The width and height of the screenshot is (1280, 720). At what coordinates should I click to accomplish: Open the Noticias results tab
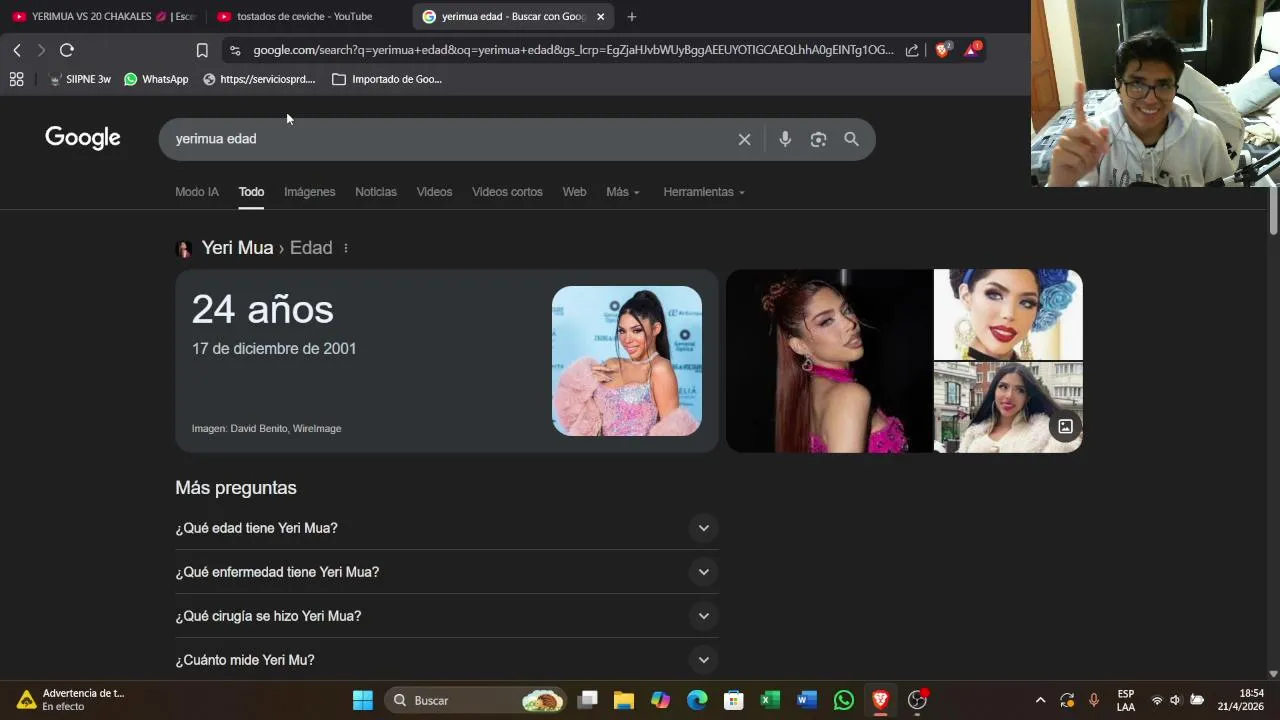376,192
